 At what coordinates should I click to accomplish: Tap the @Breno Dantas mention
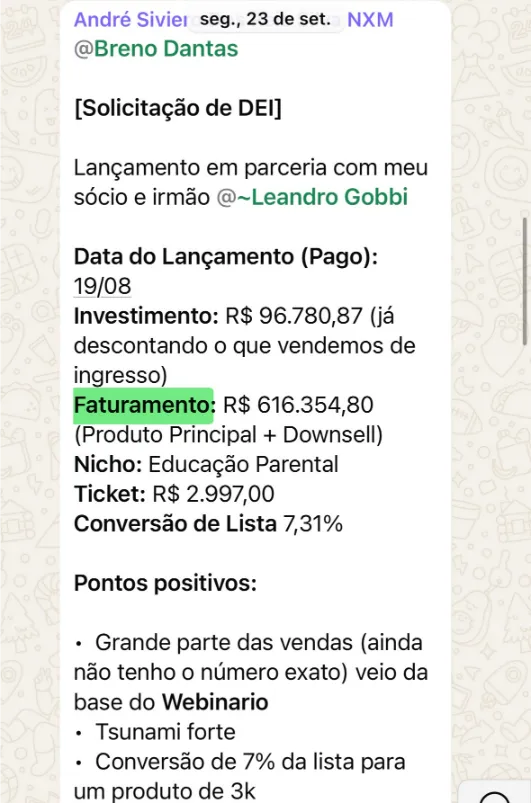point(156,49)
